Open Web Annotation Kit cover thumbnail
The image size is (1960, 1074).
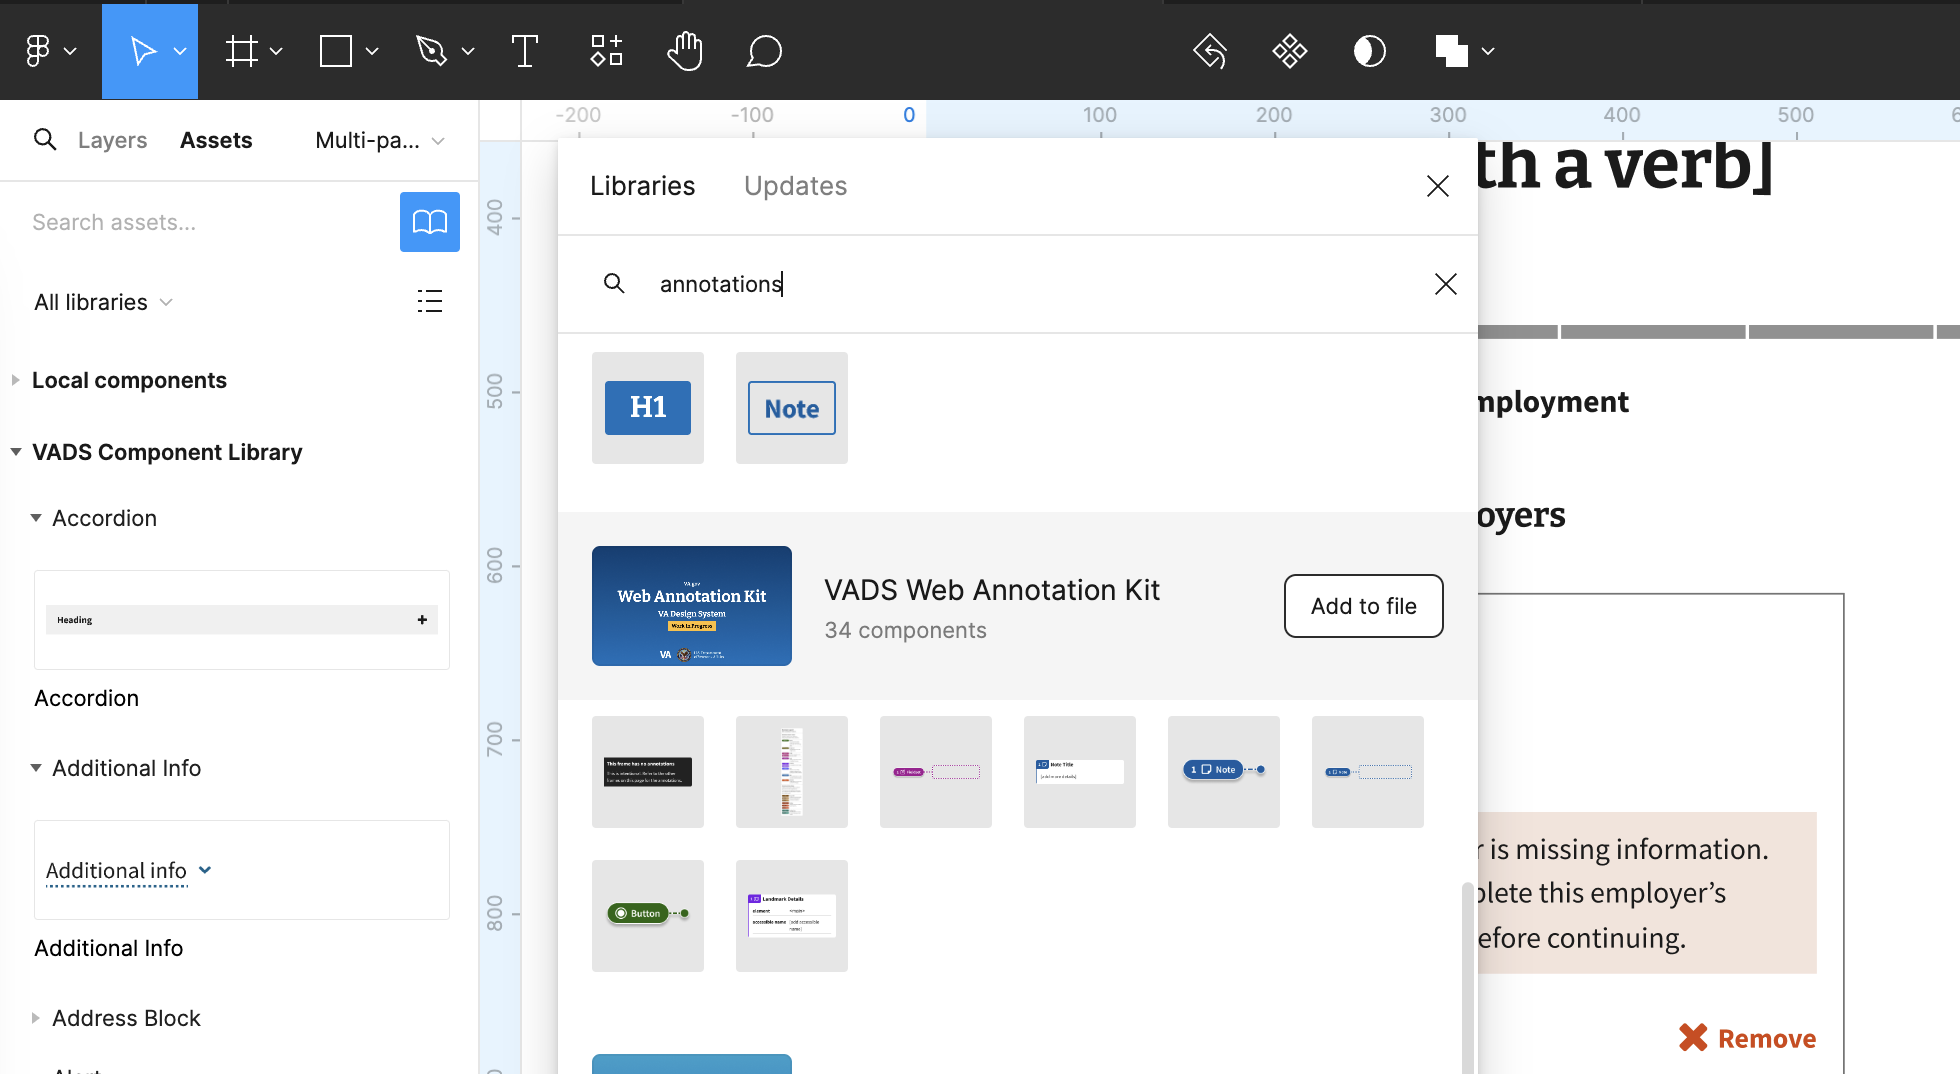click(x=692, y=606)
